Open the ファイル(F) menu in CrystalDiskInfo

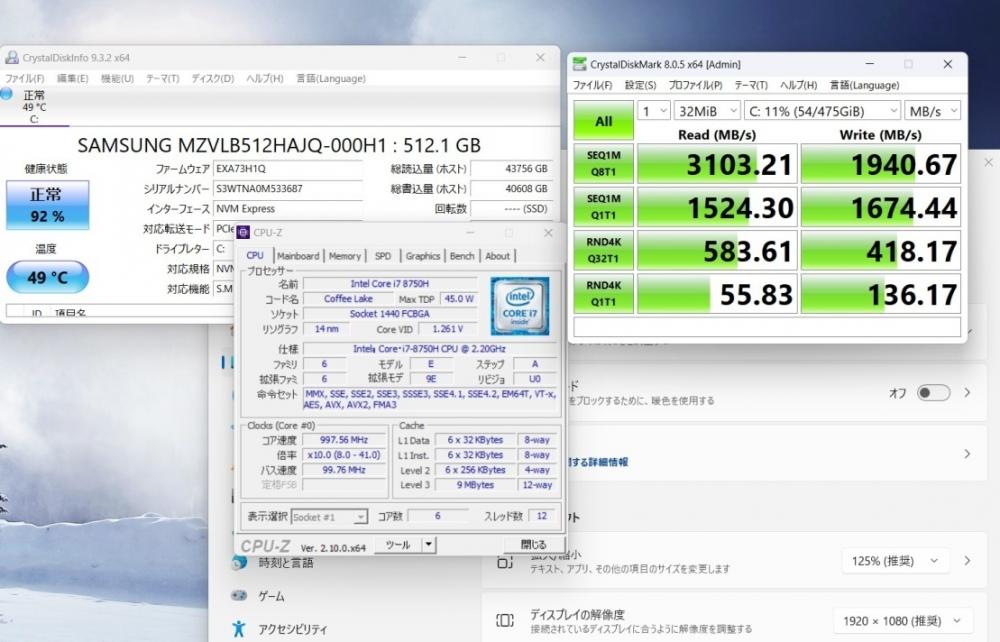pos(25,78)
